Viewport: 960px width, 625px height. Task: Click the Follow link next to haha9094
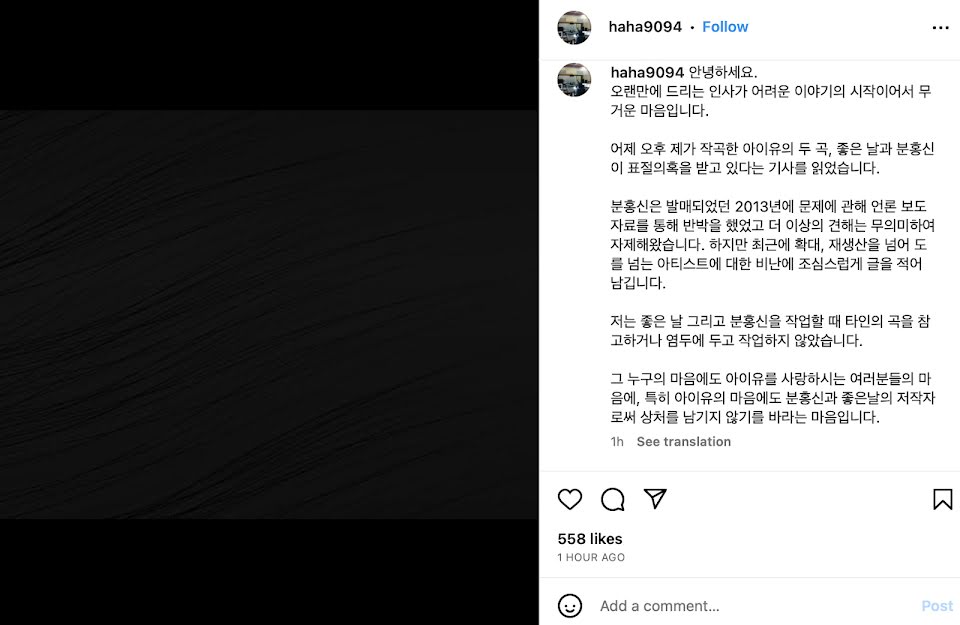pyautogui.click(x=725, y=27)
